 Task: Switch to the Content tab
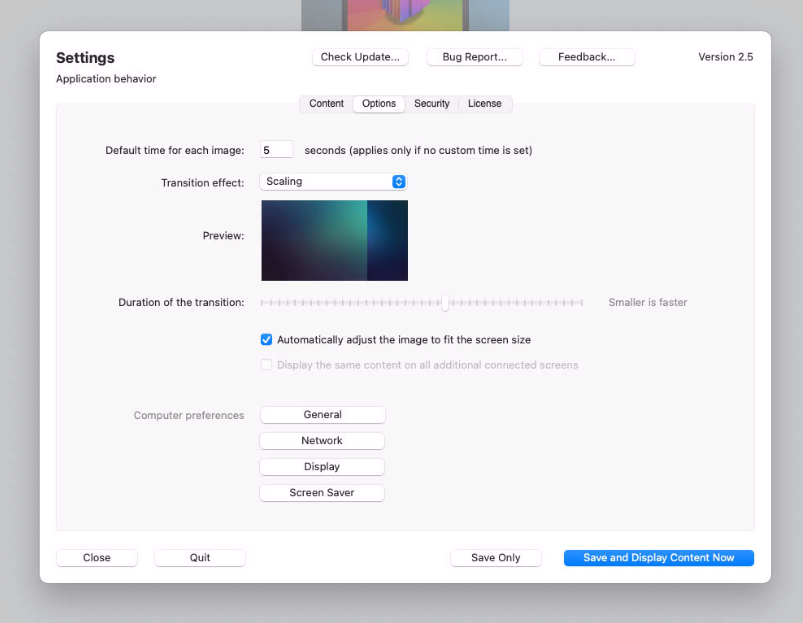[326, 103]
